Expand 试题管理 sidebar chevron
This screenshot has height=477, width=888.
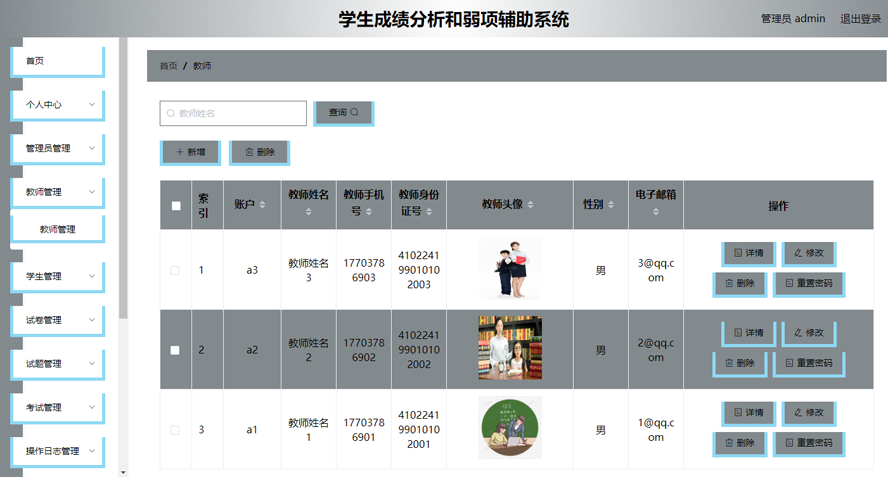click(92, 363)
